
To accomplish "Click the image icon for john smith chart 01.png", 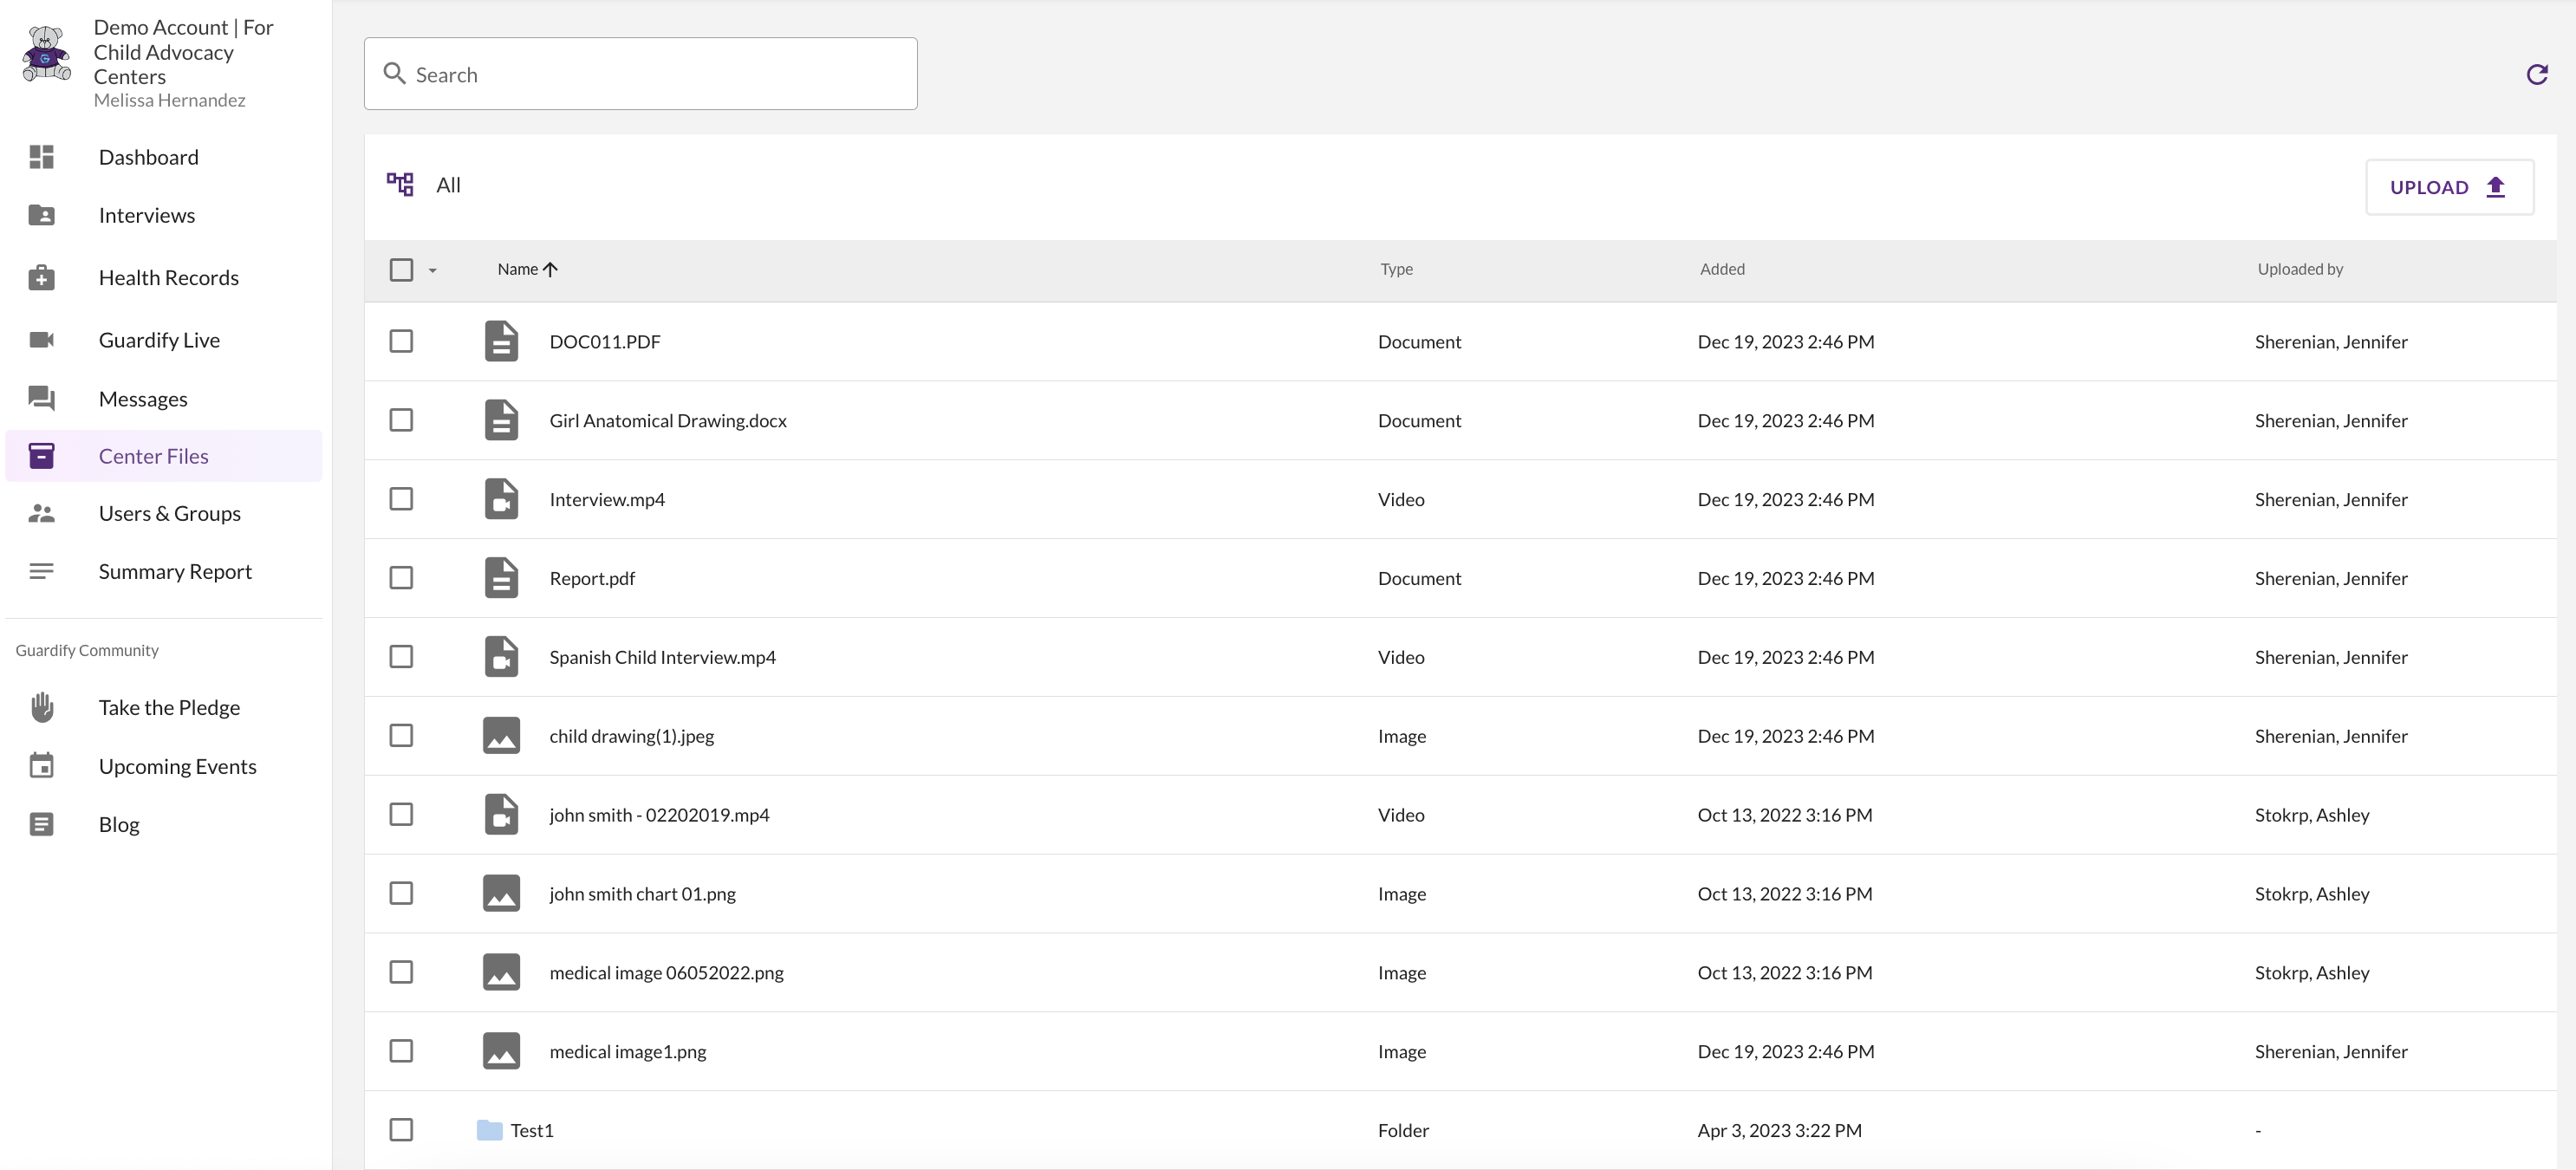I will point(501,893).
